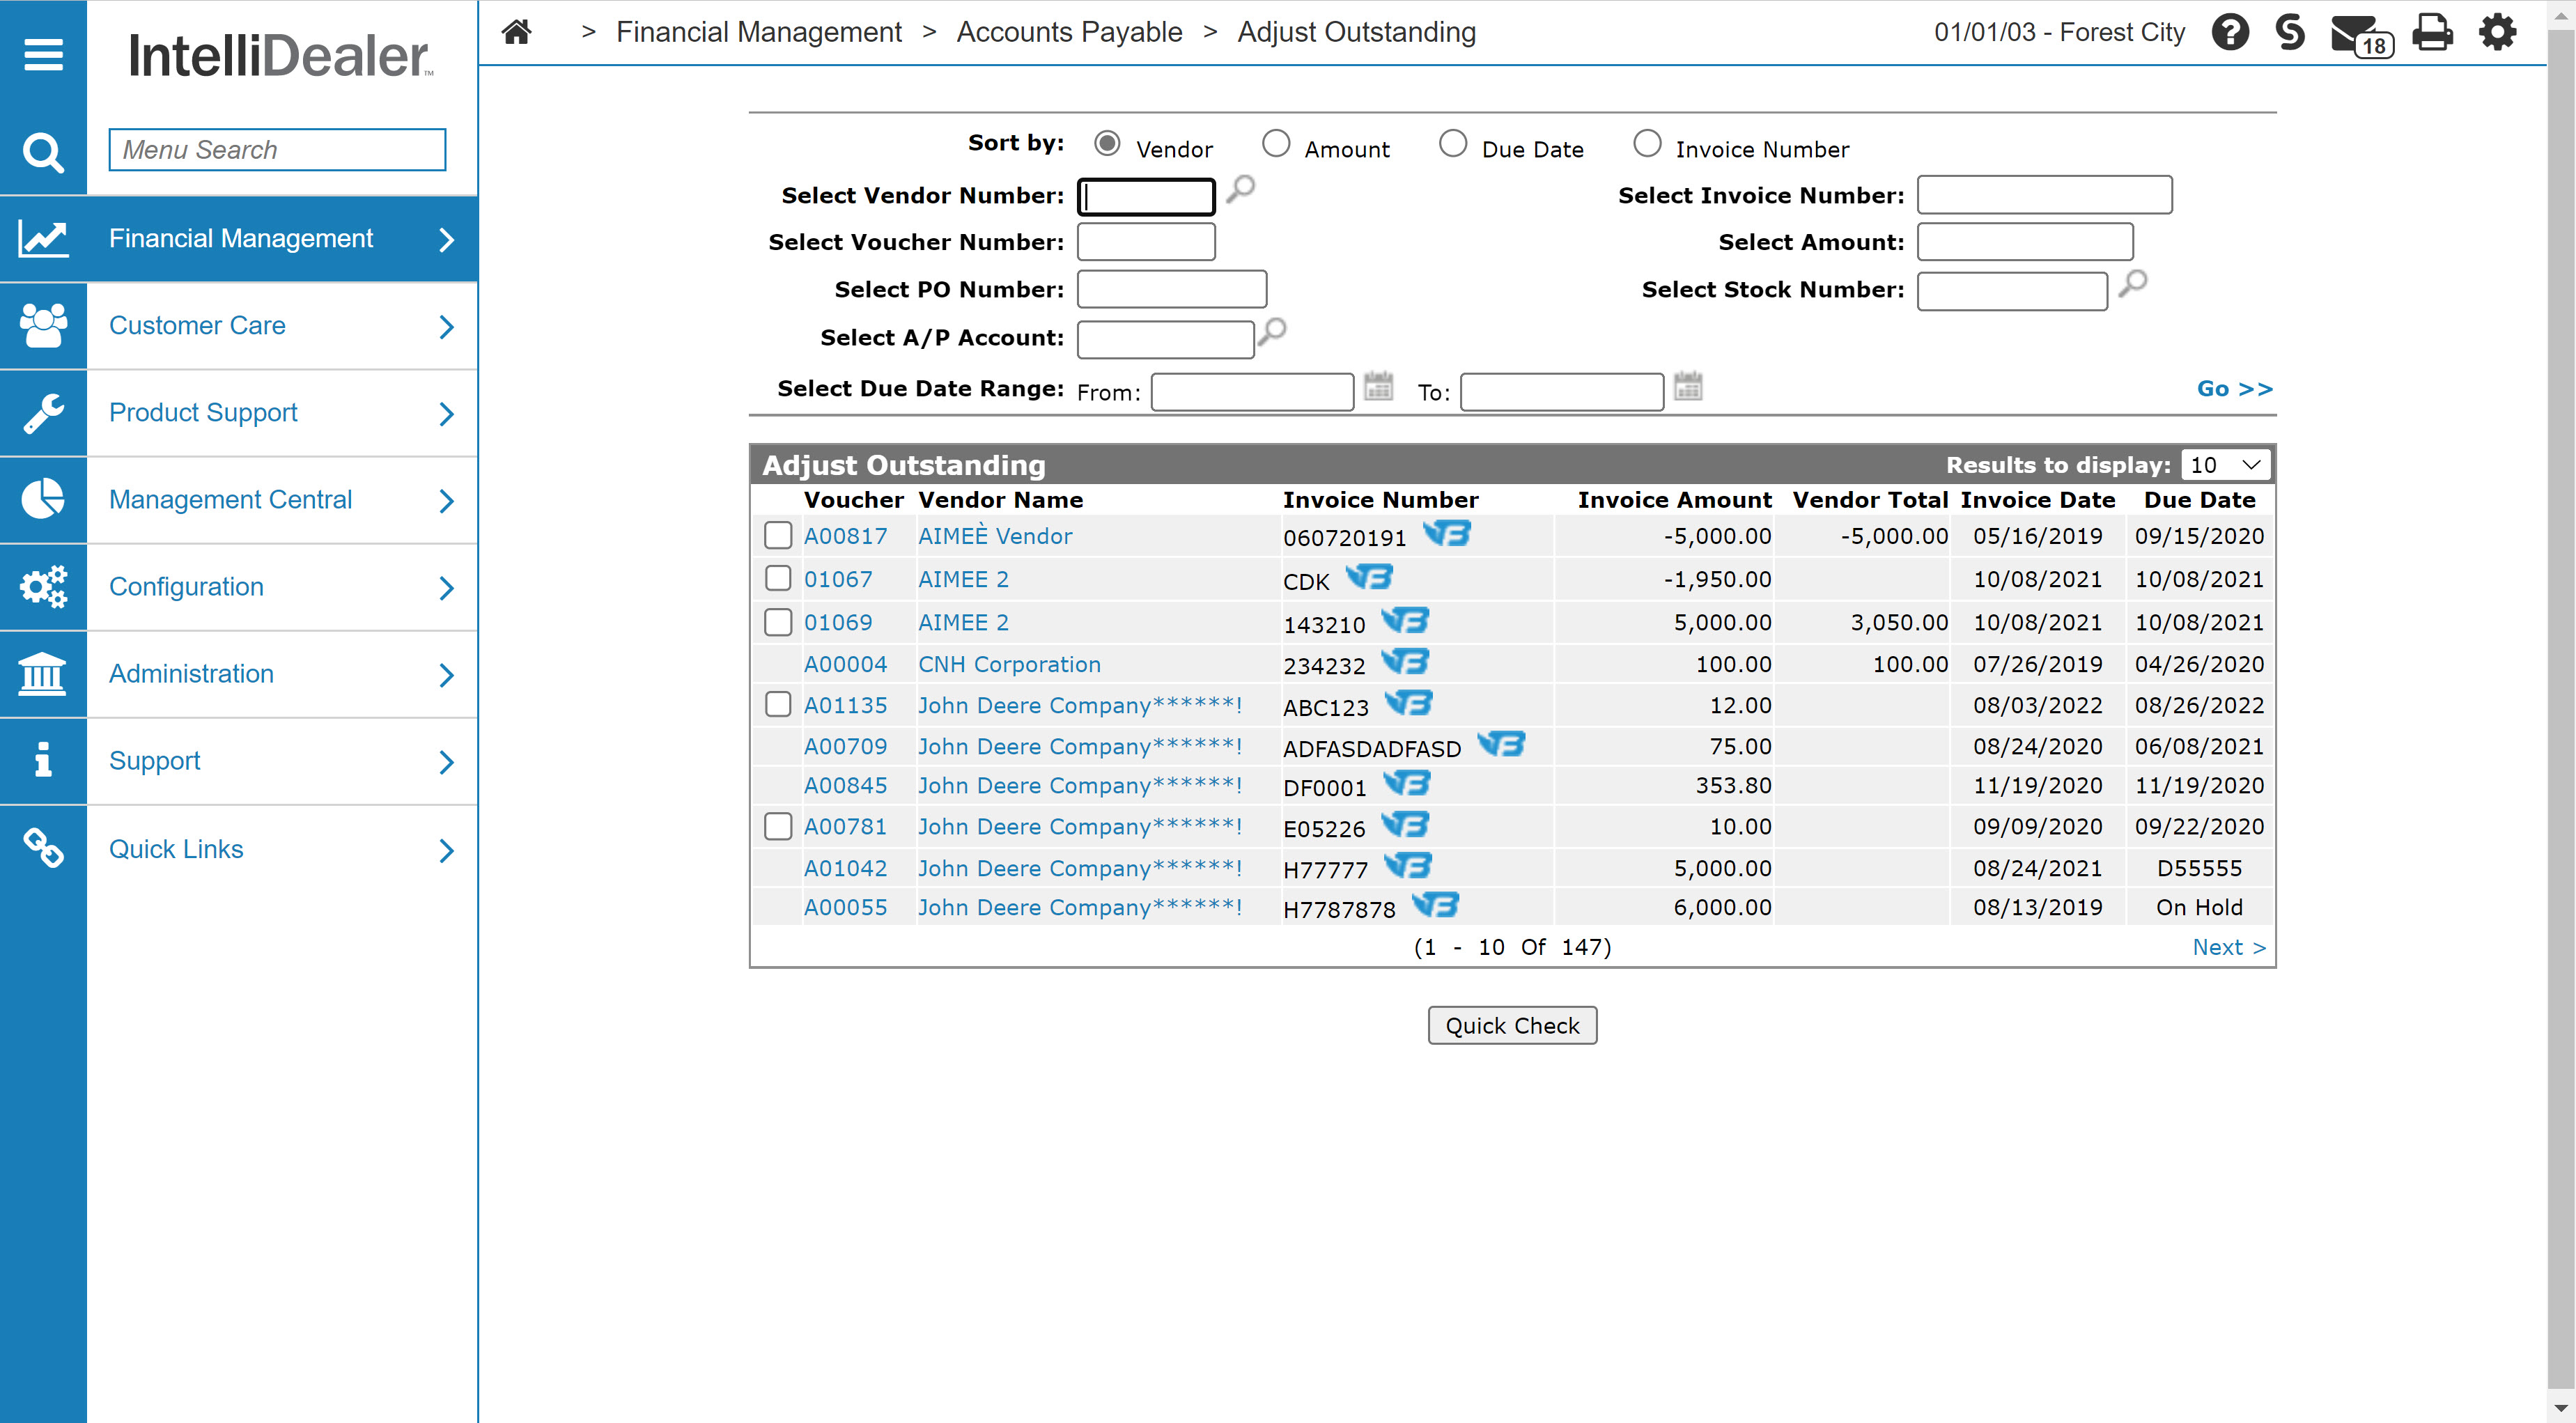Select Sort by Amount radio button
Viewport: 2576px width, 1423px height.
click(x=1275, y=144)
